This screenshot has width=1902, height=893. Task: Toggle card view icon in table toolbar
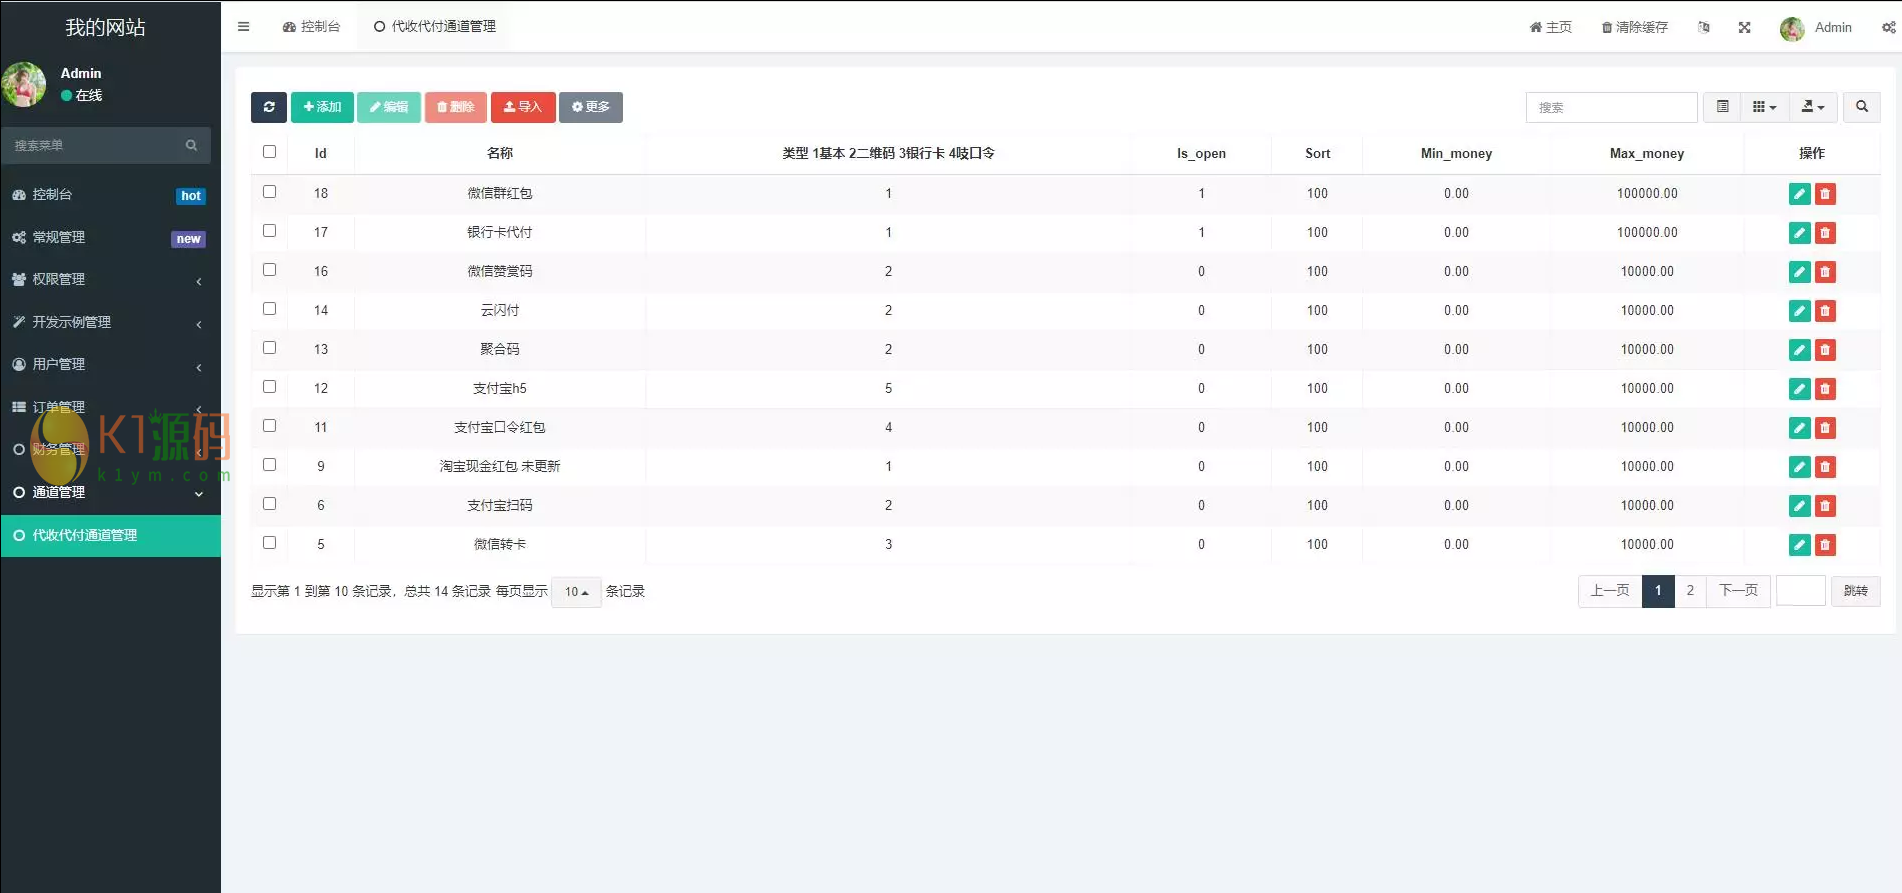point(1722,107)
